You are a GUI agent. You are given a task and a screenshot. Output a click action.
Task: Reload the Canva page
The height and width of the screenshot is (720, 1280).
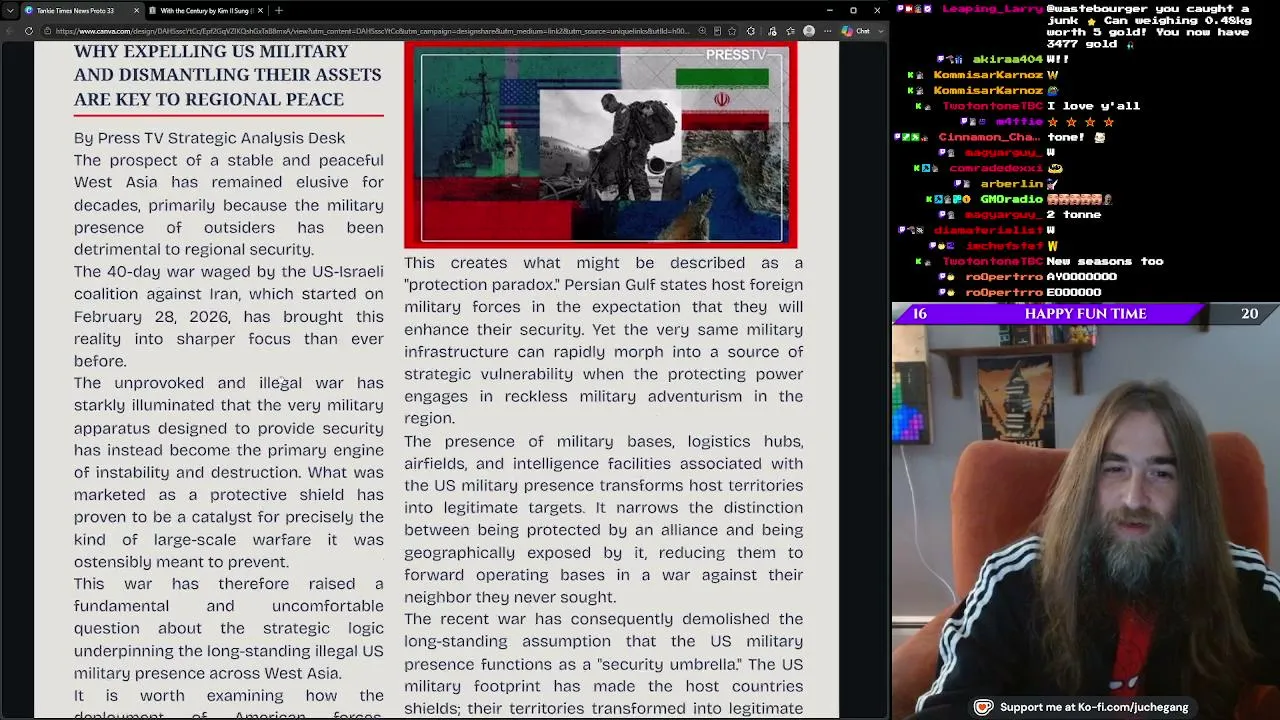29,31
